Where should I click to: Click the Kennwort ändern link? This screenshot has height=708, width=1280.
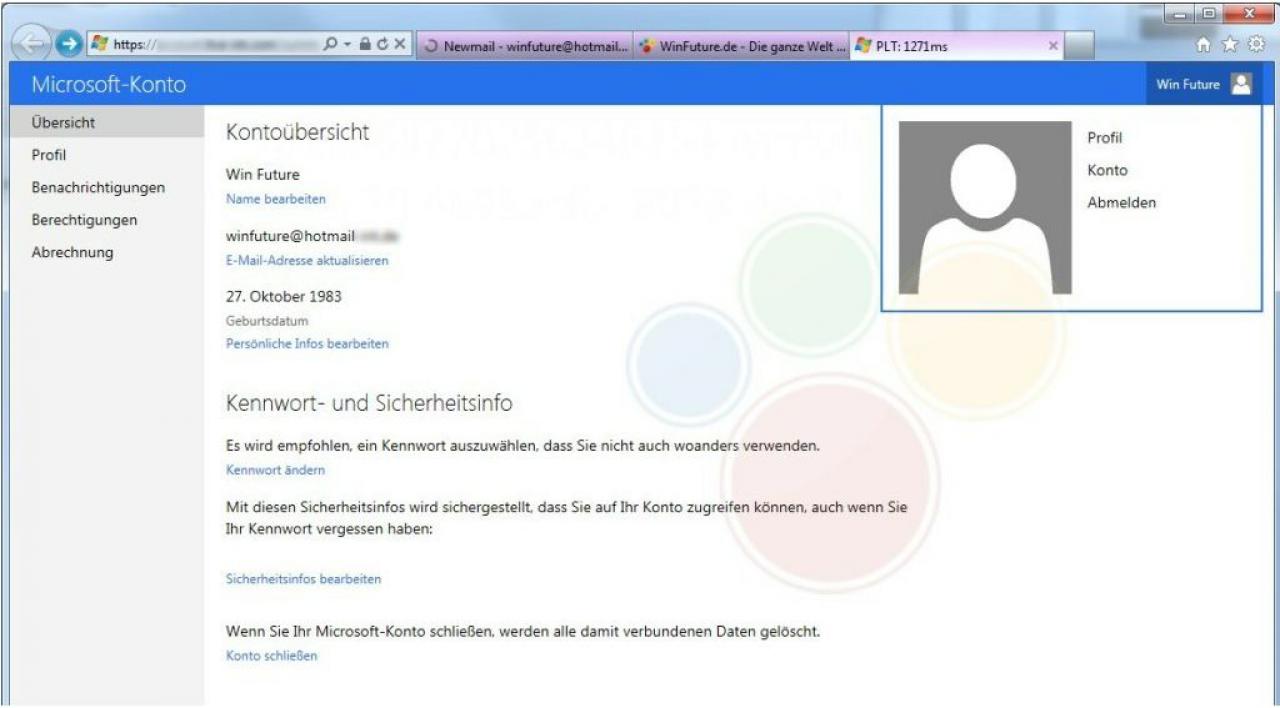pos(275,469)
